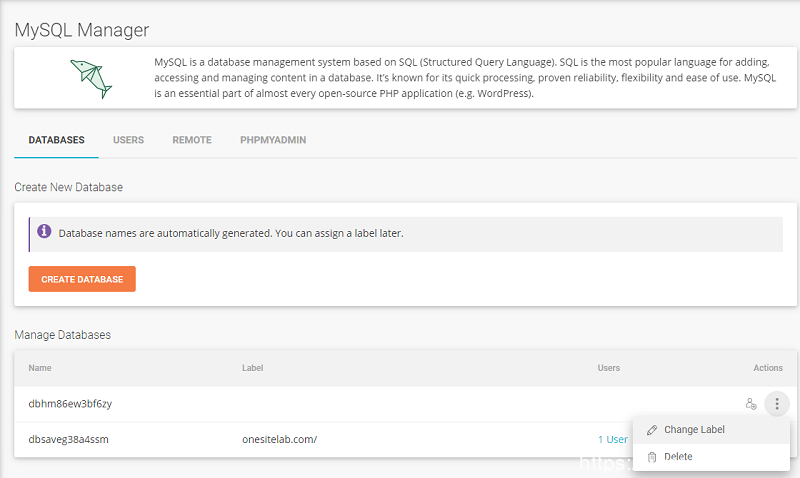Select database name dbhm86ew3bf6zy

click(x=70, y=404)
